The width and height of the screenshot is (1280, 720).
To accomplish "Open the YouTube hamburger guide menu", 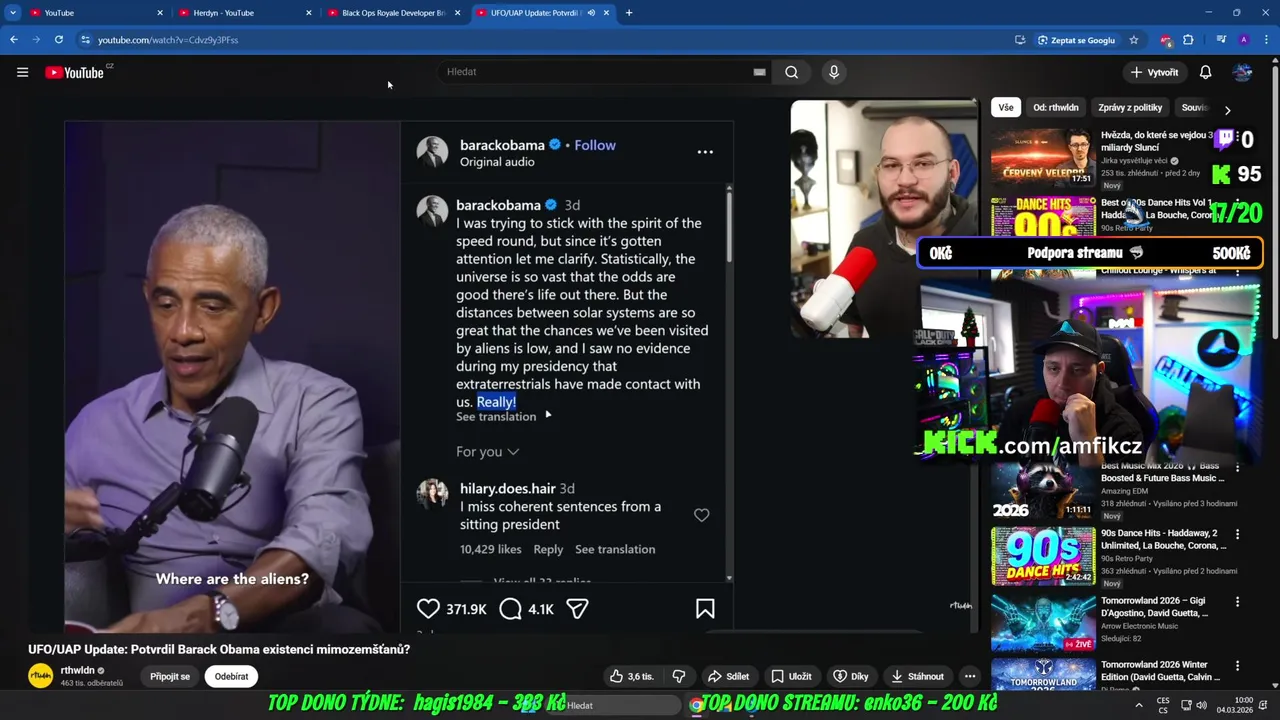I will coord(22,72).
